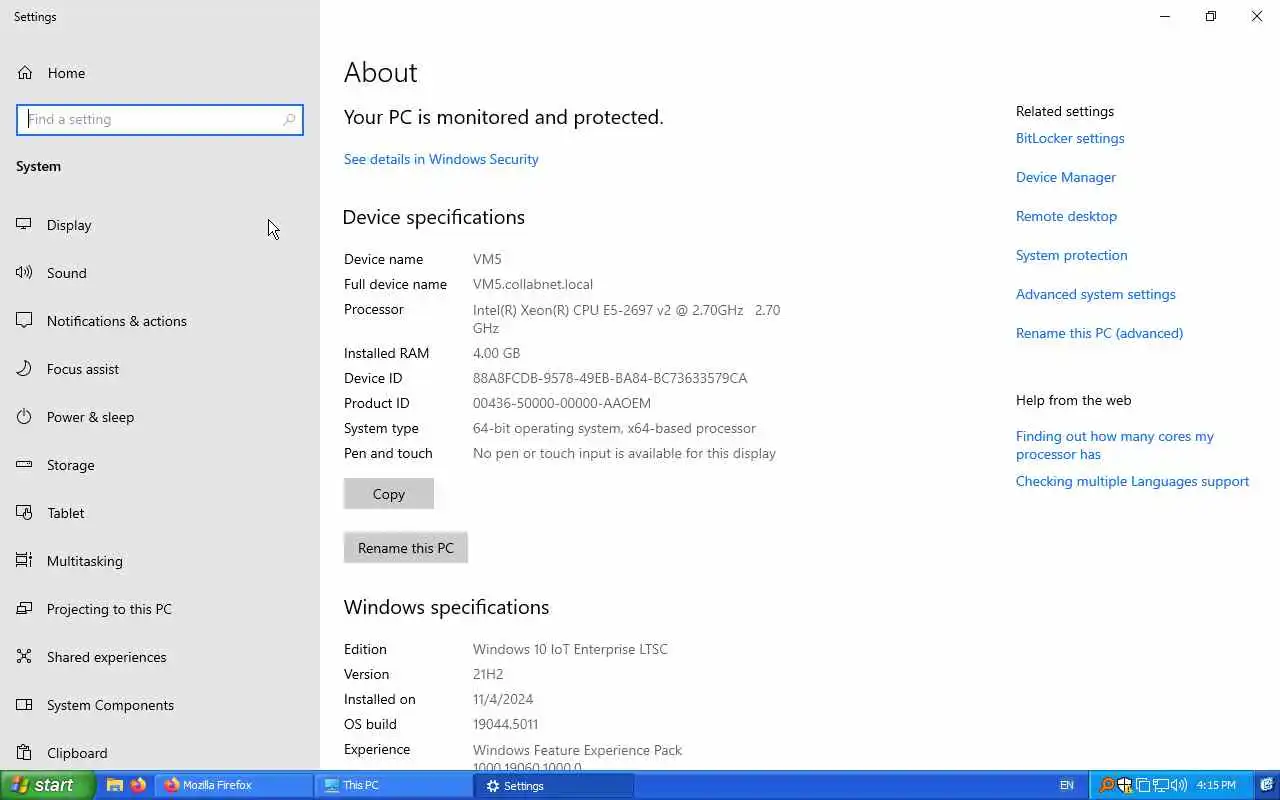The image size is (1280, 800).
Task: Select Notifications & actions
Action: tap(159, 321)
